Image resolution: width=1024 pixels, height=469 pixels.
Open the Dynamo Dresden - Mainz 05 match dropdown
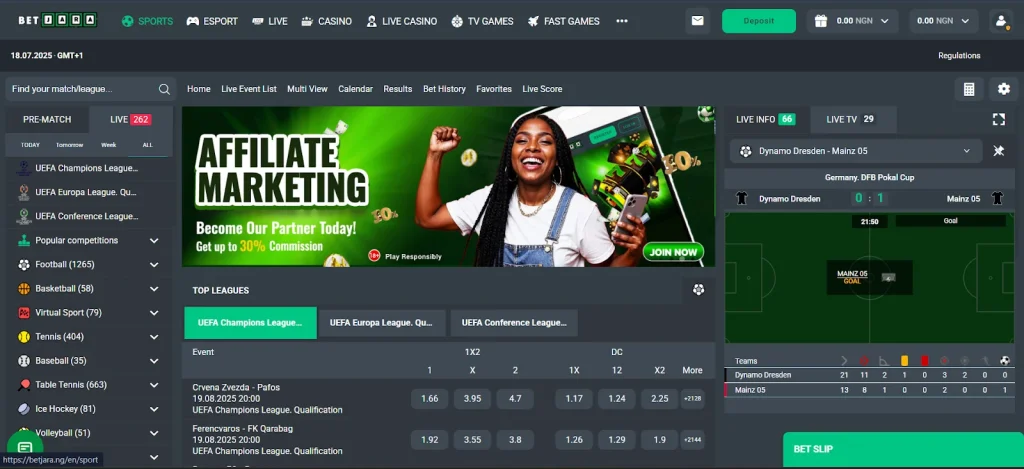point(856,151)
